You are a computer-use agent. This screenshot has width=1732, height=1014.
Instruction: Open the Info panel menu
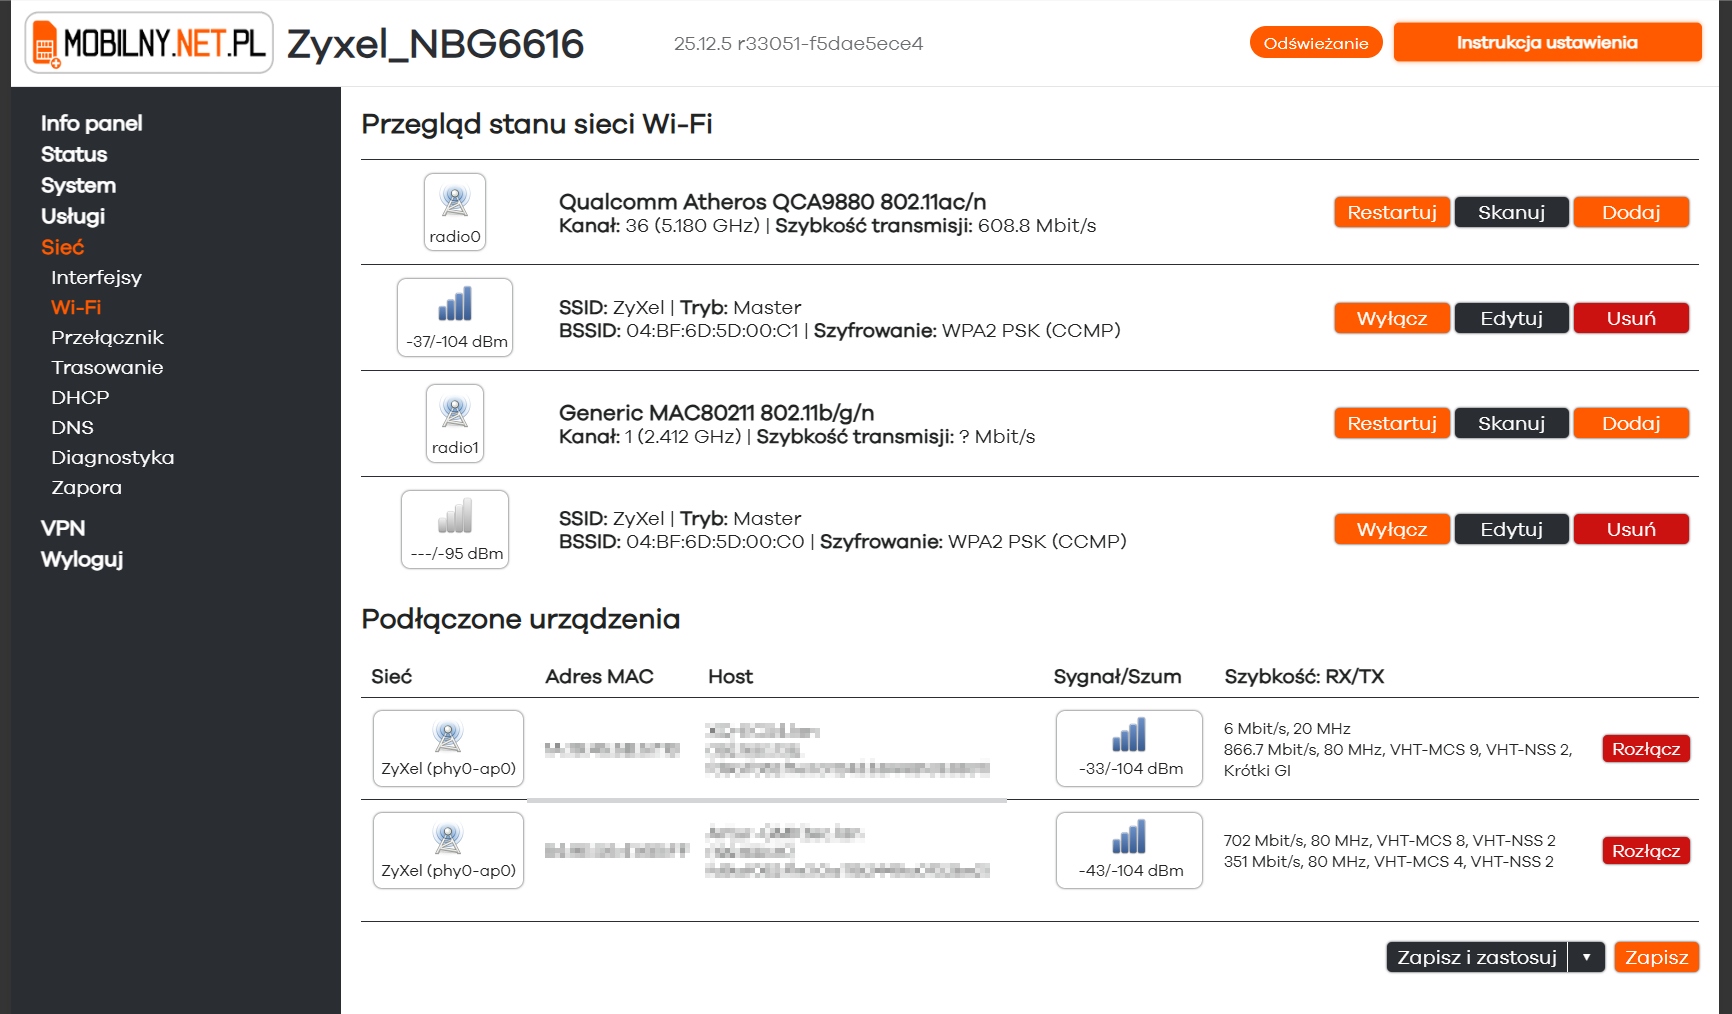coord(91,123)
